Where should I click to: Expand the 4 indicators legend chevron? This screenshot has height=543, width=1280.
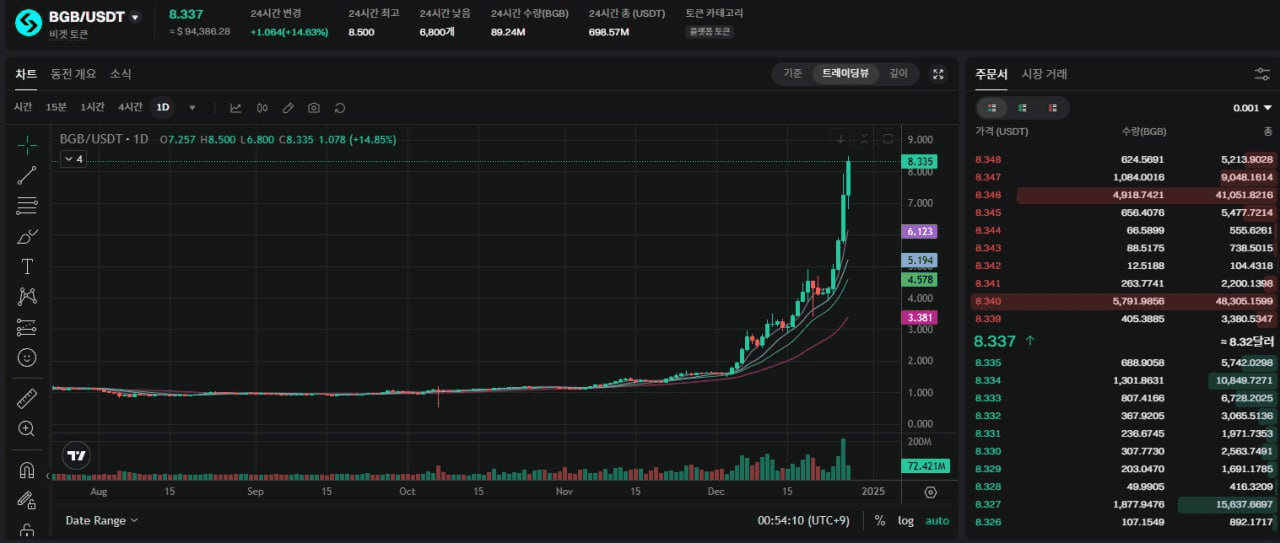pyautogui.click(x=73, y=159)
